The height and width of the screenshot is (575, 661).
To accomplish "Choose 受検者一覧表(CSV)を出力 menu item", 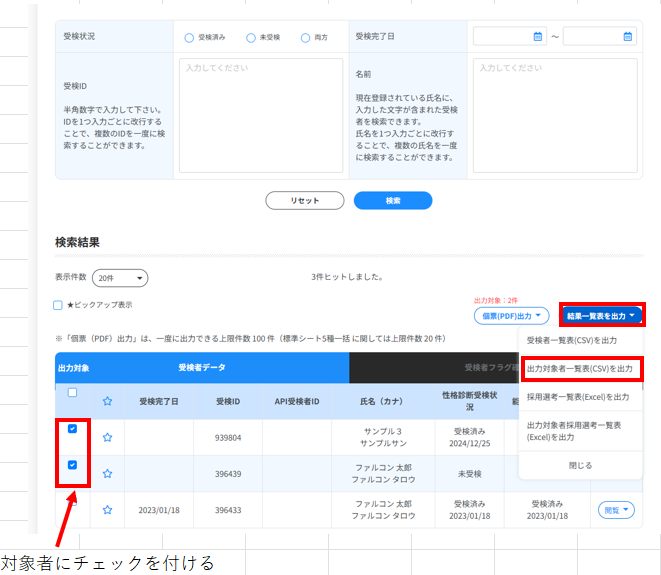I will (x=580, y=340).
